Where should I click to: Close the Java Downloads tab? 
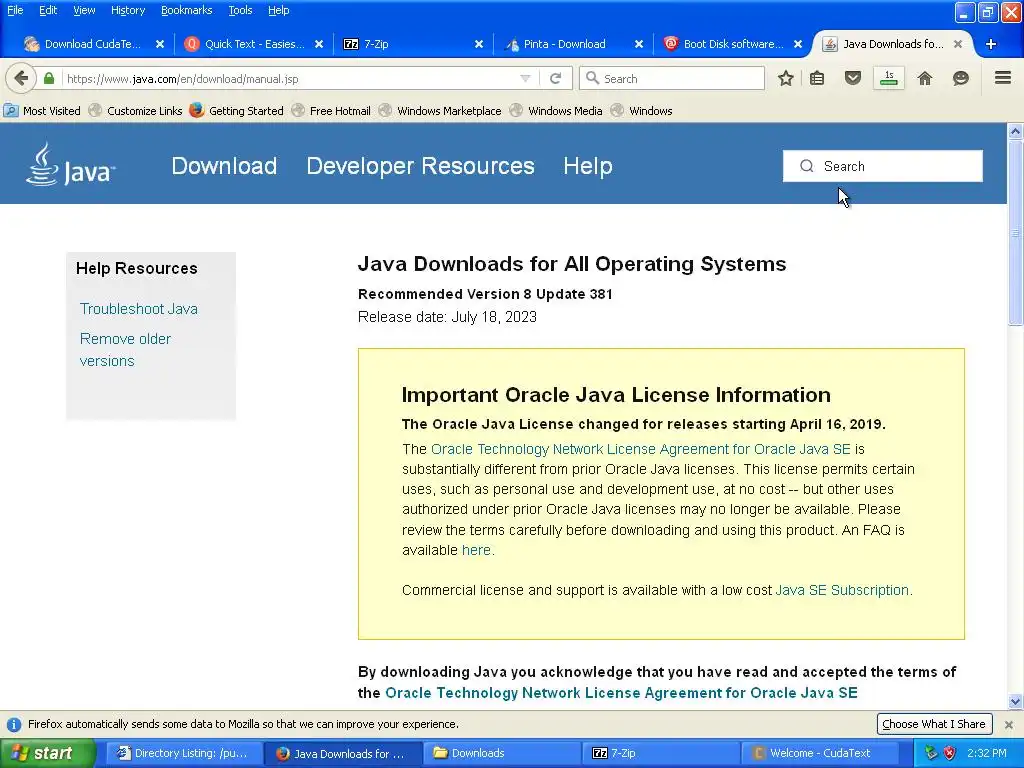(x=957, y=44)
